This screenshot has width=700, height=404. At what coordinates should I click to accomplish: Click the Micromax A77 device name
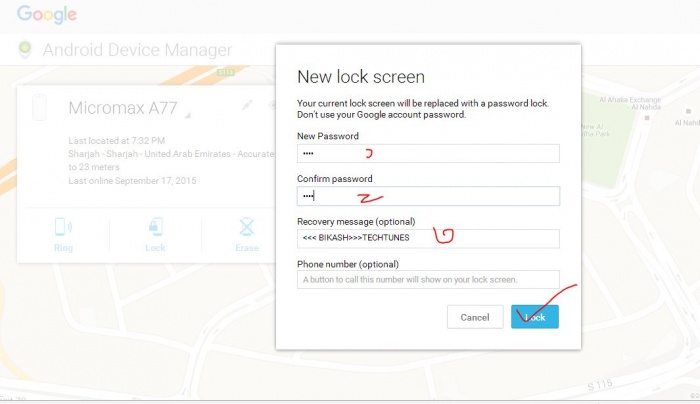[123, 108]
